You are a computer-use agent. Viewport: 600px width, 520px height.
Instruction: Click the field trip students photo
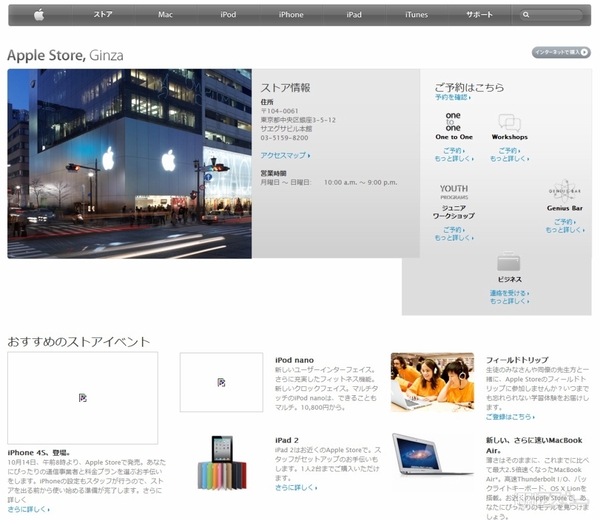coord(432,382)
